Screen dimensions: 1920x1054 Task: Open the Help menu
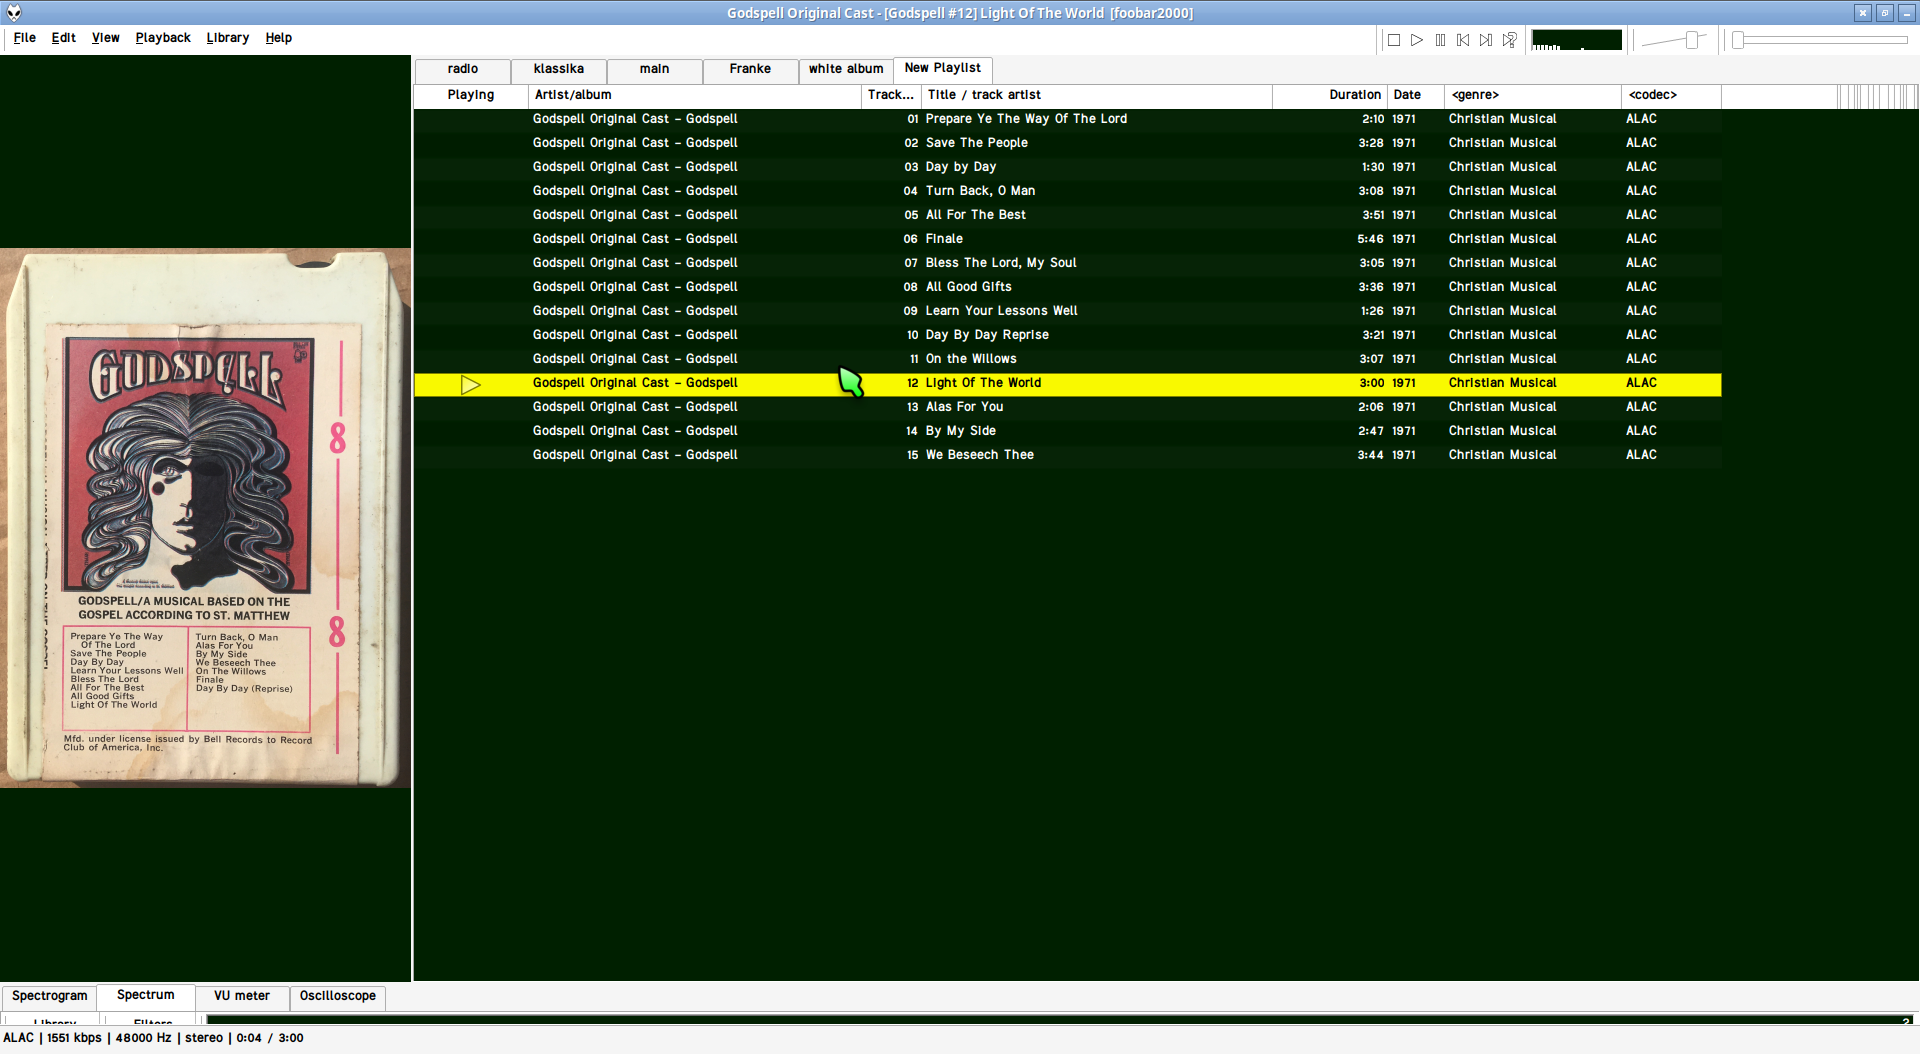(x=279, y=38)
